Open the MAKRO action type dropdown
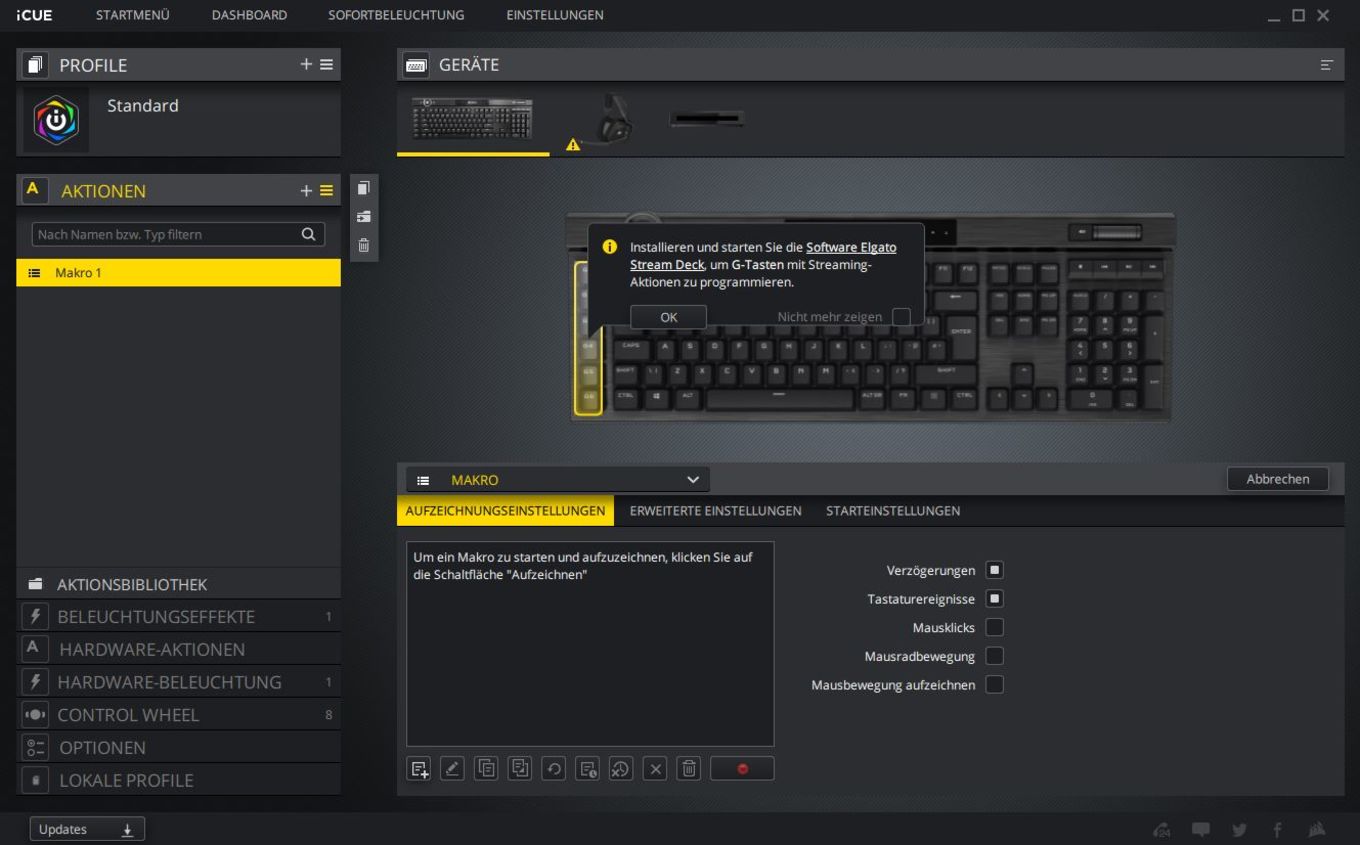1360x845 pixels. coord(558,480)
